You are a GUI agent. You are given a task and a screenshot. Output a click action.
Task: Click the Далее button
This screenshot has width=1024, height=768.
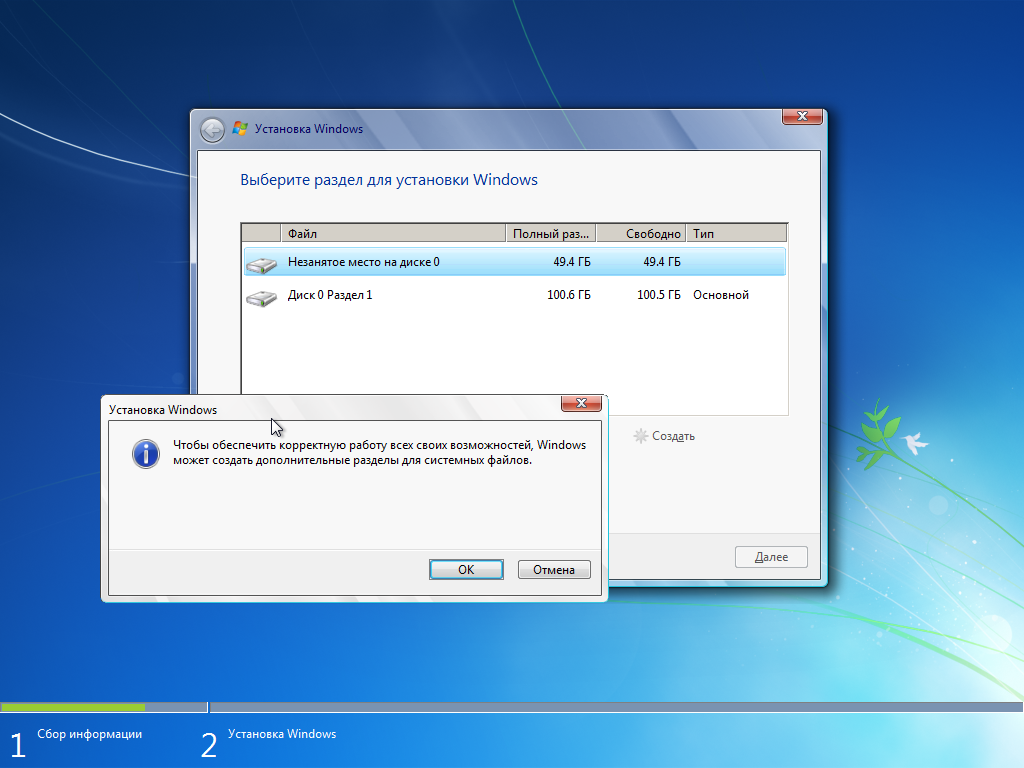771,557
